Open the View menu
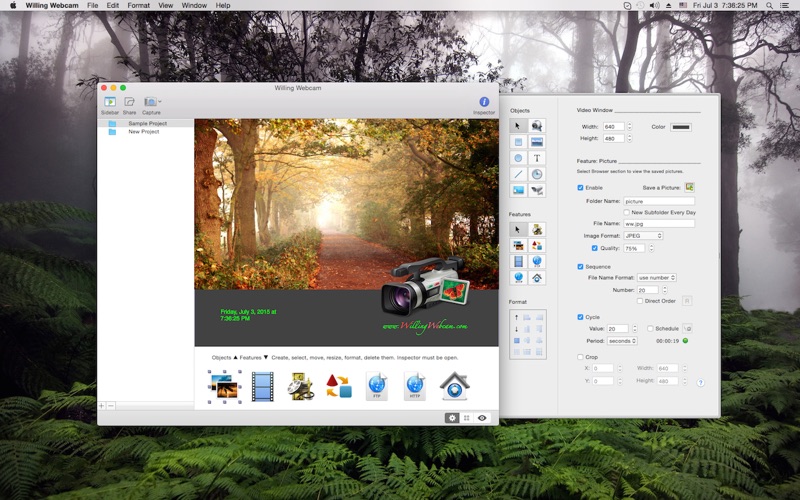 point(165,5)
